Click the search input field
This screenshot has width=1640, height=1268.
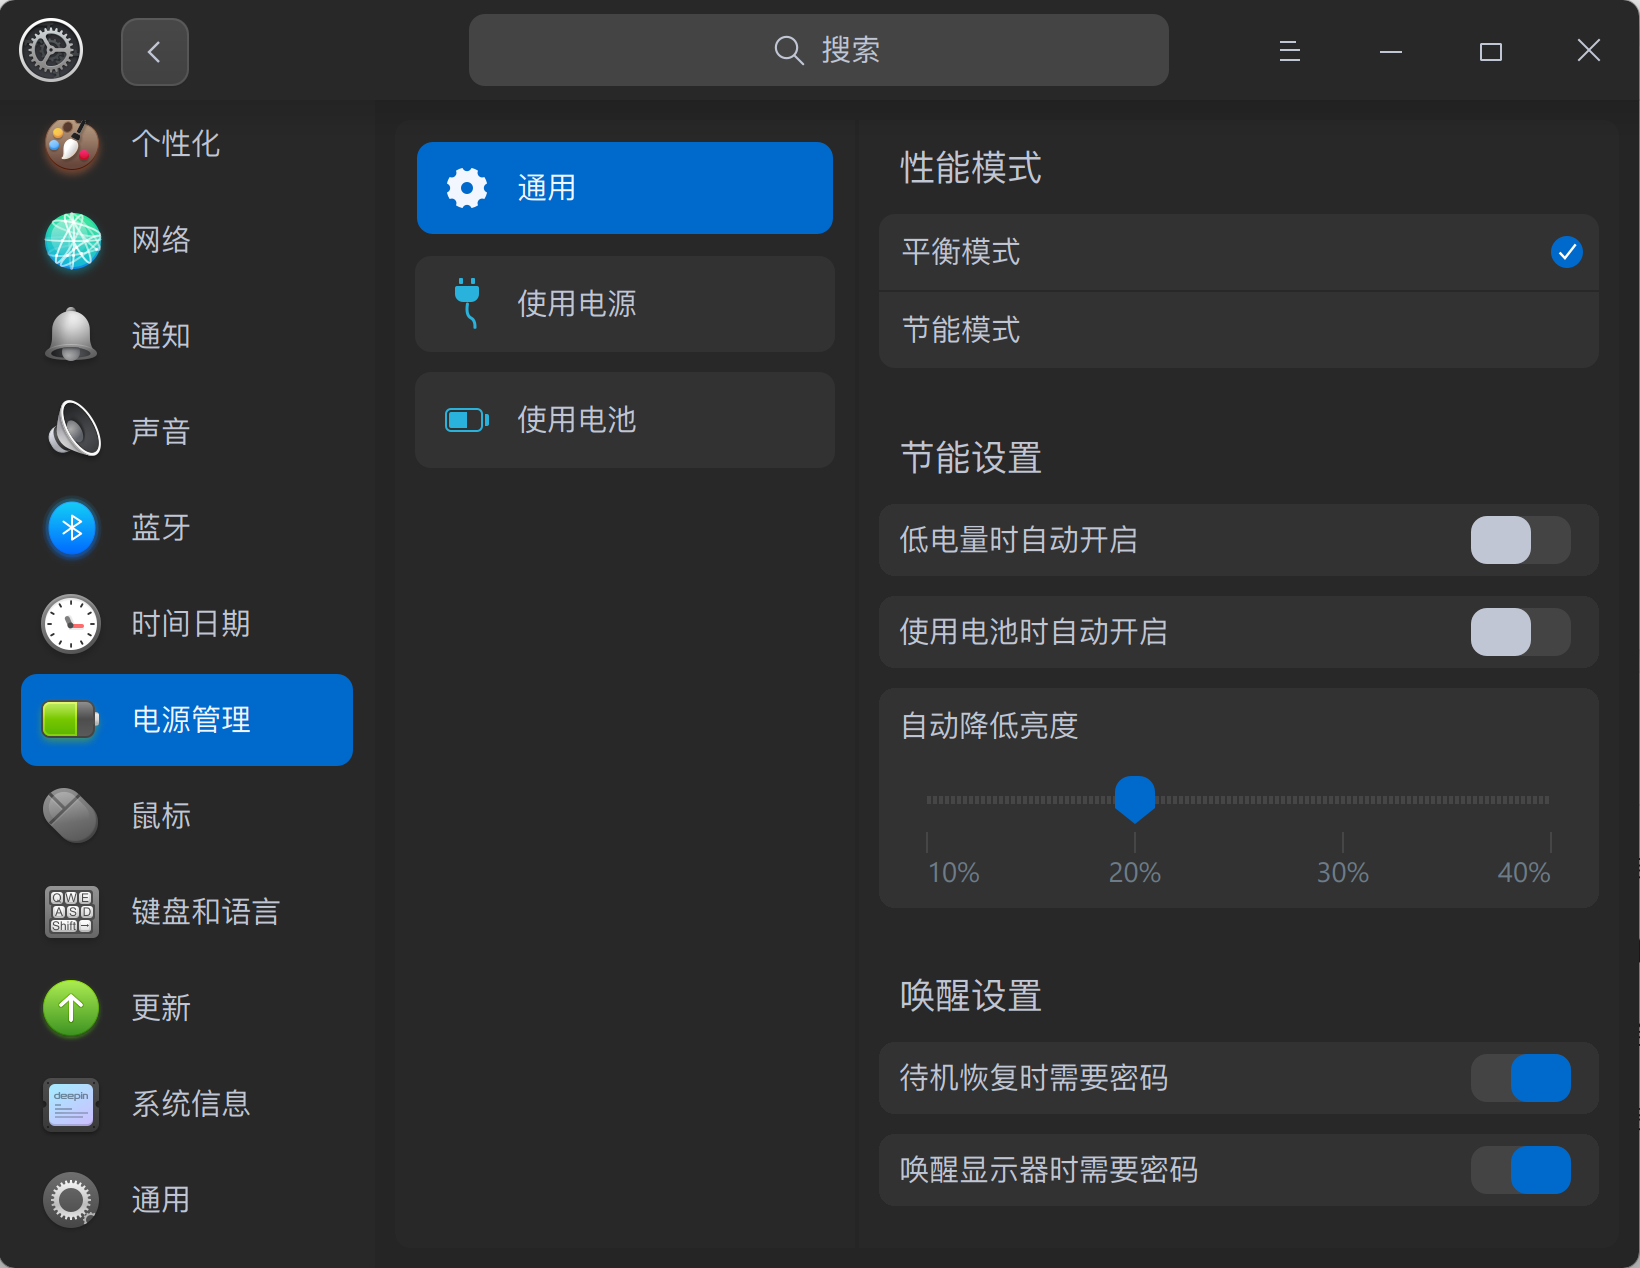[x=818, y=50]
